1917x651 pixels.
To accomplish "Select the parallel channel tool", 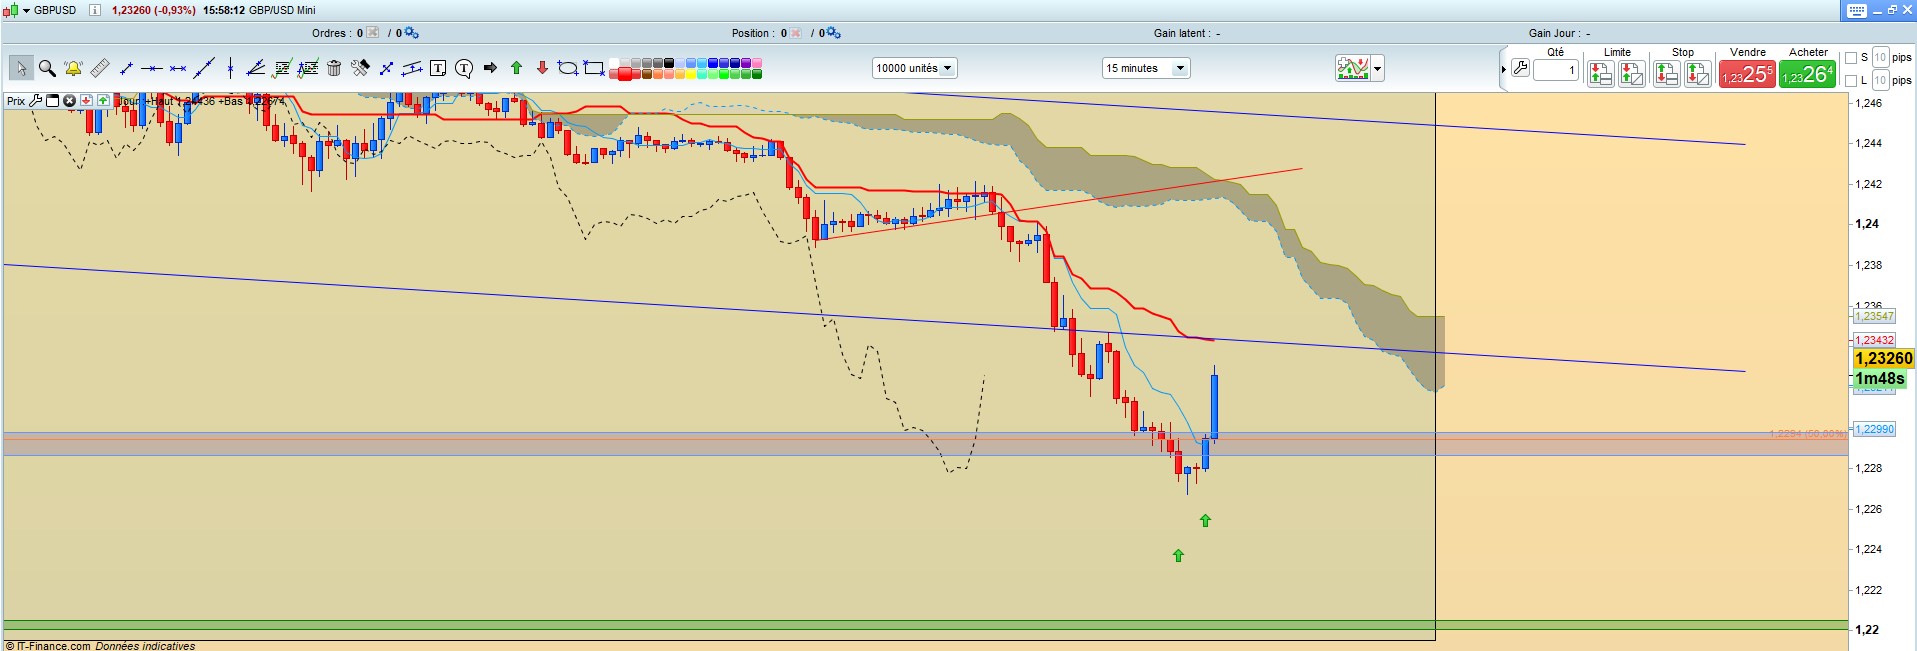I will pos(412,68).
